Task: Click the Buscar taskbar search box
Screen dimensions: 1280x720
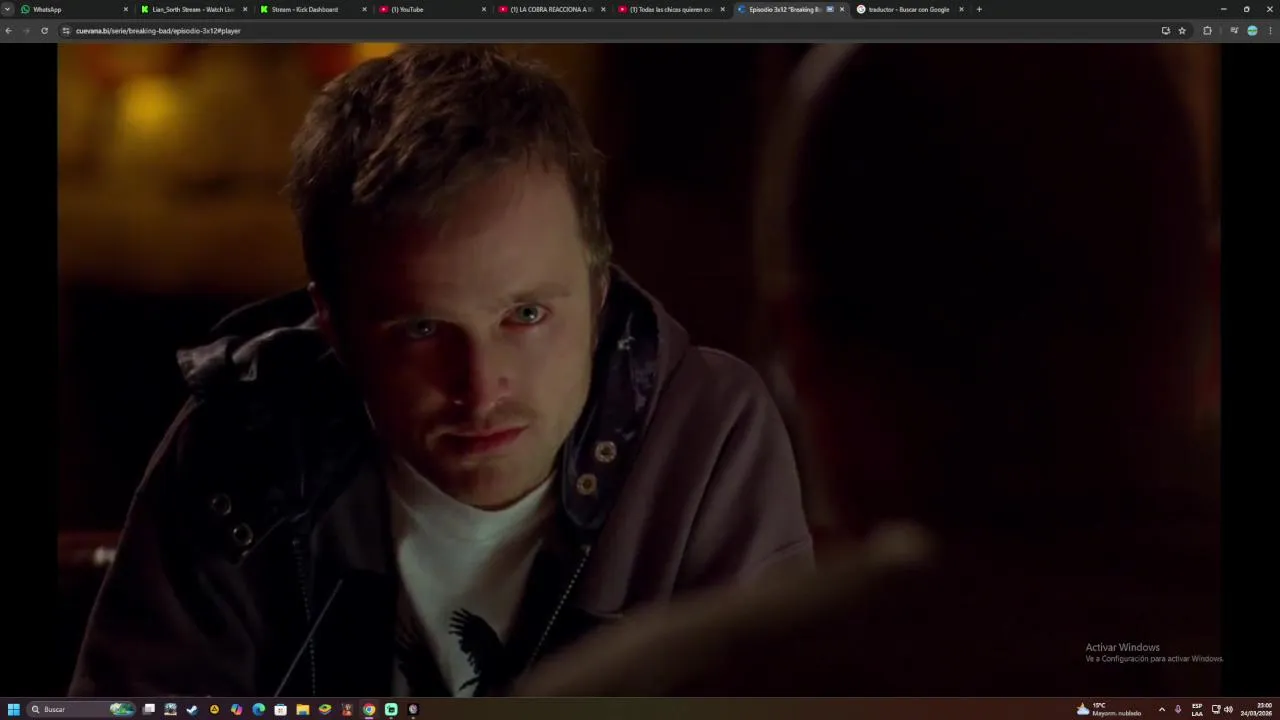Action: click(82, 709)
